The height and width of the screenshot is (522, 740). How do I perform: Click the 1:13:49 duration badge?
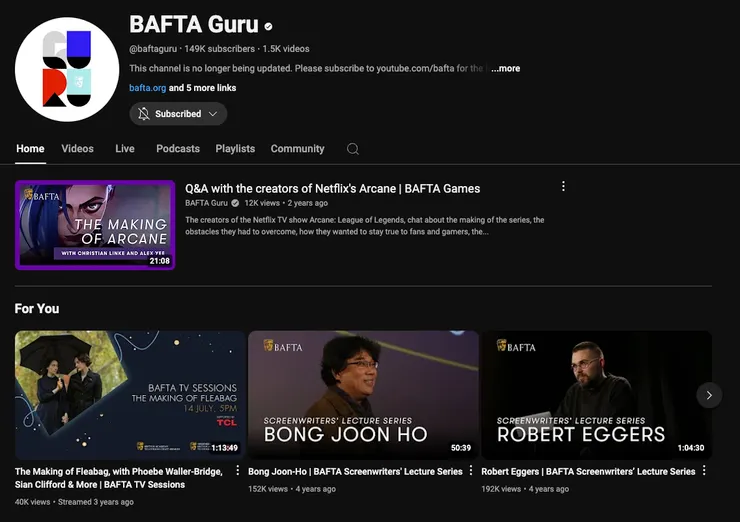coord(225,447)
